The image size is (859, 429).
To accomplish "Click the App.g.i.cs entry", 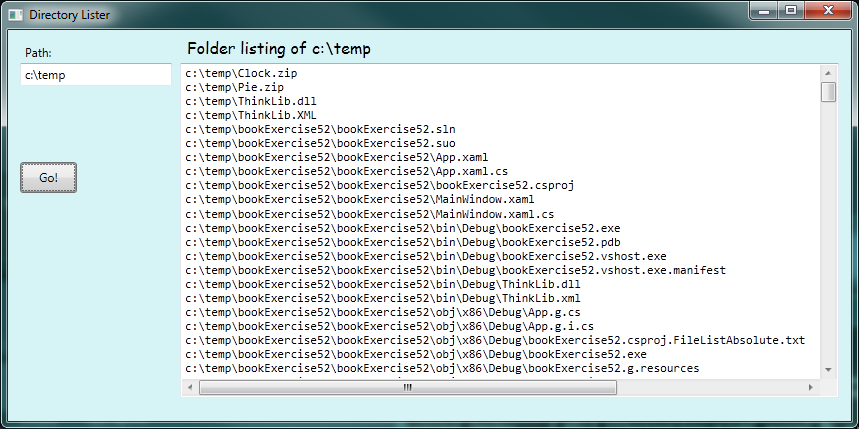I will click(390, 327).
